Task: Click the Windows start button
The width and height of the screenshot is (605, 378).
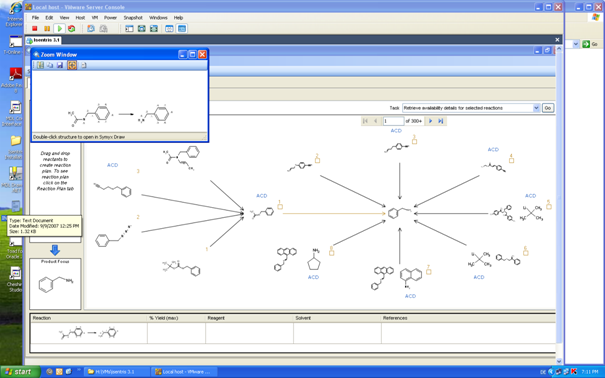Action: click(20, 372)
